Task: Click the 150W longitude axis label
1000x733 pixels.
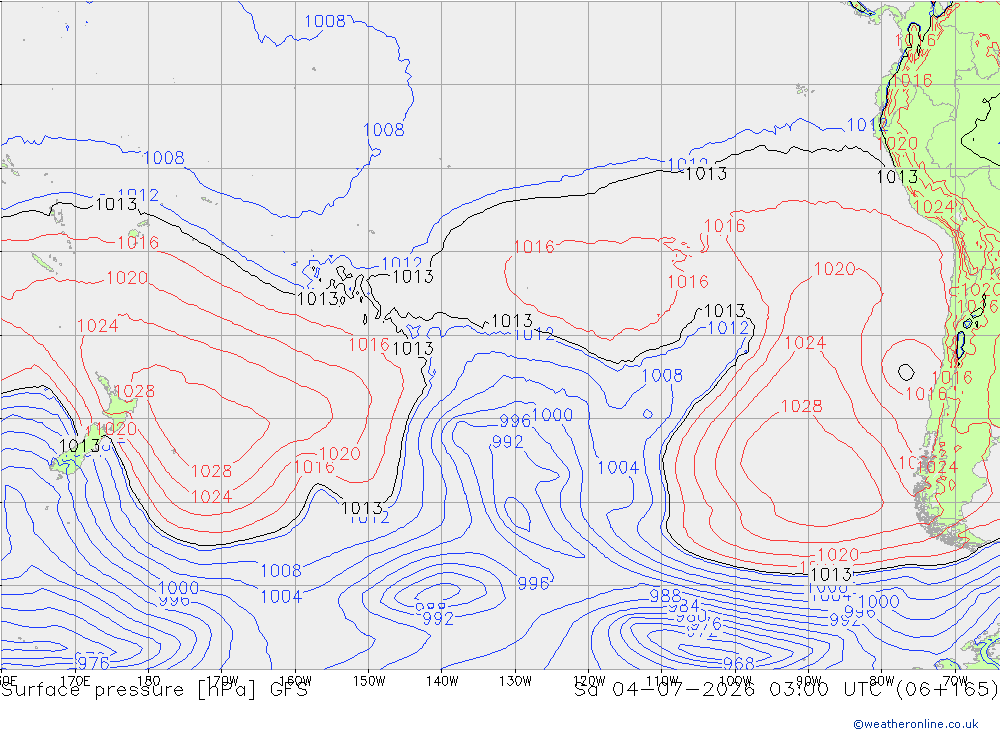Action: click(x=369, y=681)
